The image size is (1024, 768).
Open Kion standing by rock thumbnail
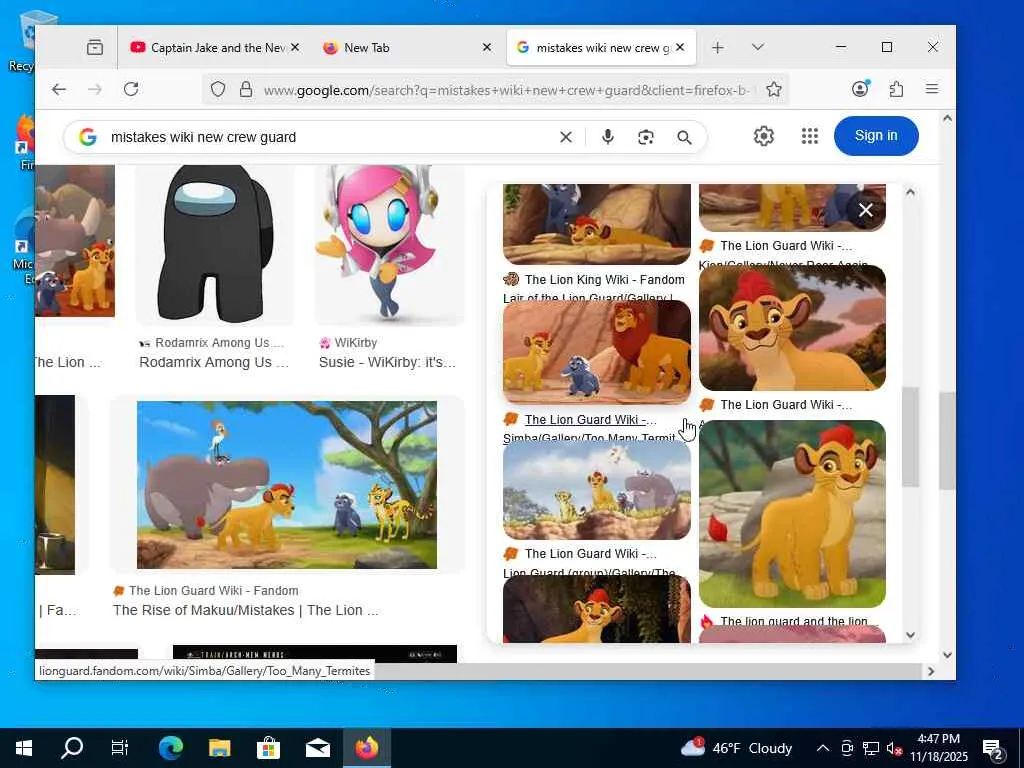point(792,514)
